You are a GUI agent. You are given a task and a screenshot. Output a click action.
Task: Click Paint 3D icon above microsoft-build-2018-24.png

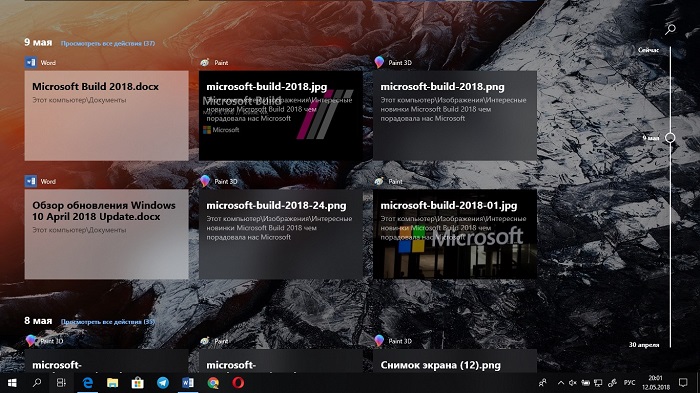tap(205, 181)
